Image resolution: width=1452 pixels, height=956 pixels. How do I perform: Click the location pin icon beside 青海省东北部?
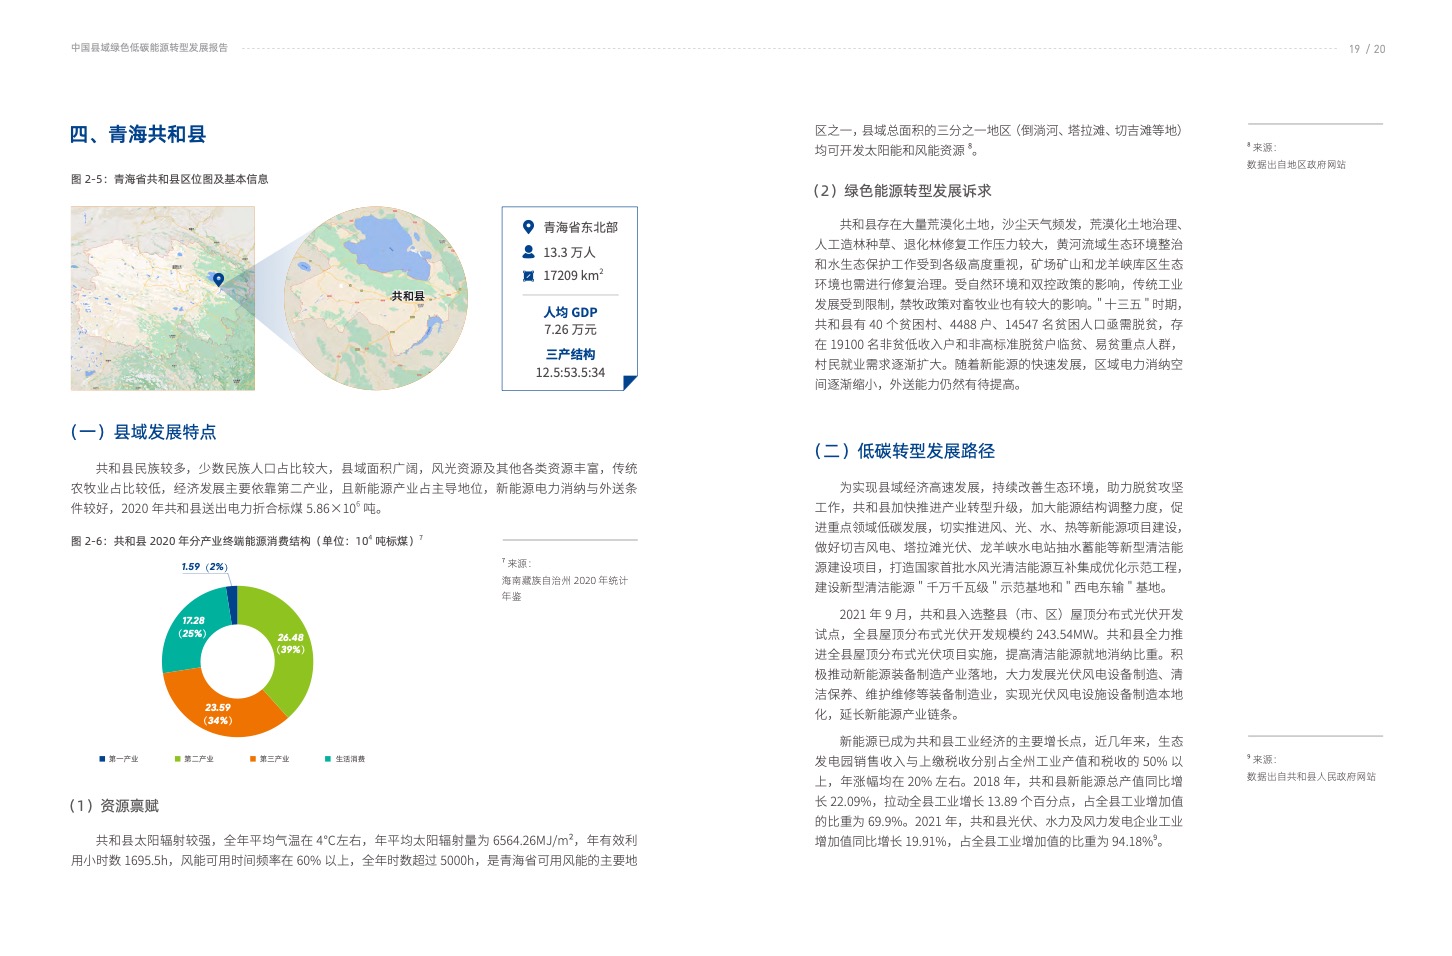[528, 227]
